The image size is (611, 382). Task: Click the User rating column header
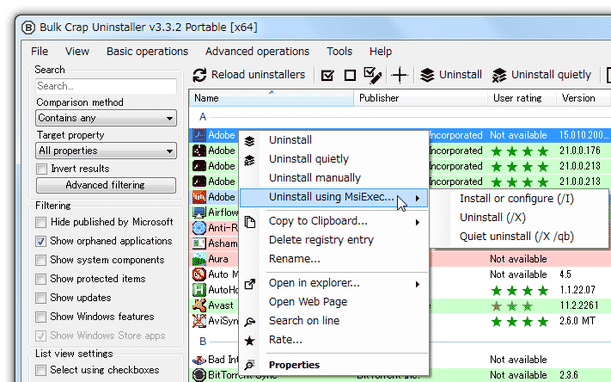(x=522, y=98)
